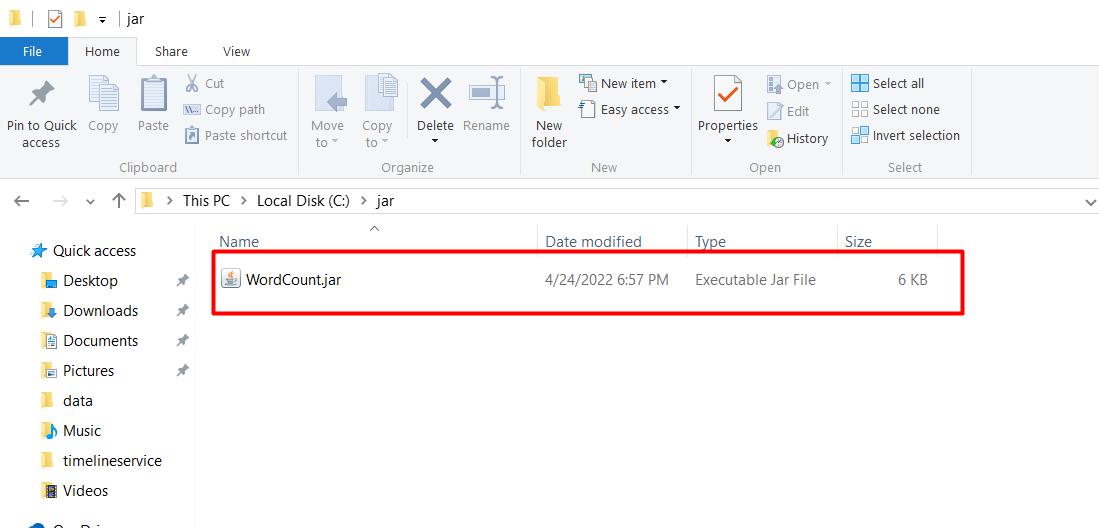Open the History icon in ribbon

click(x=775, y=139)
